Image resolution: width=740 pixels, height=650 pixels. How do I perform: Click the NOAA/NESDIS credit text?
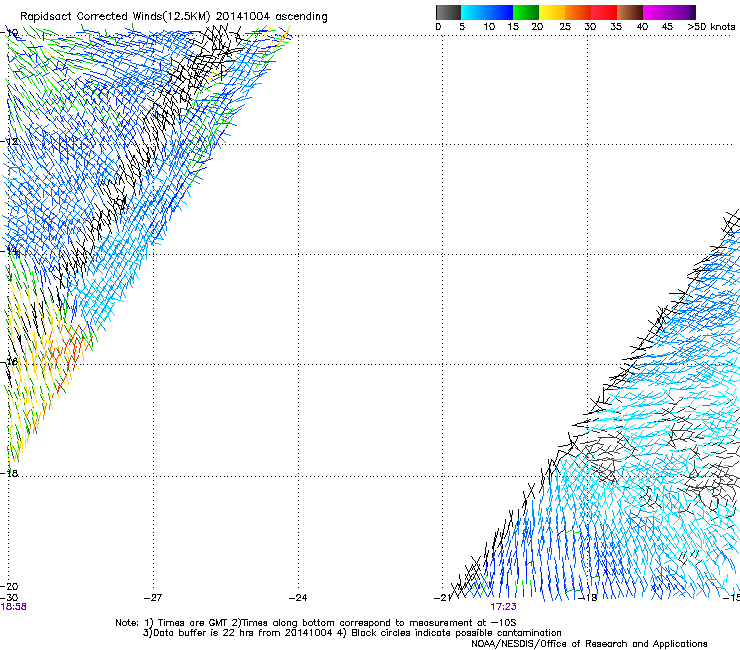(589, 644)
